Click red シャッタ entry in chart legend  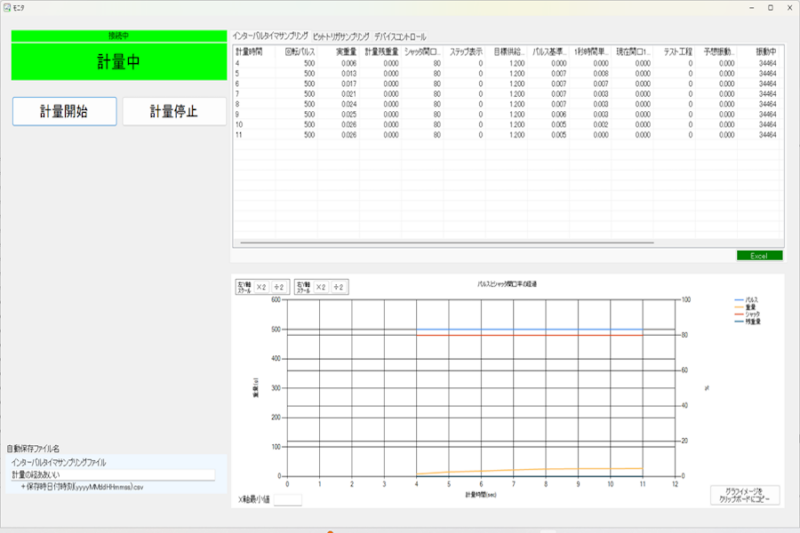click(747, 314)
